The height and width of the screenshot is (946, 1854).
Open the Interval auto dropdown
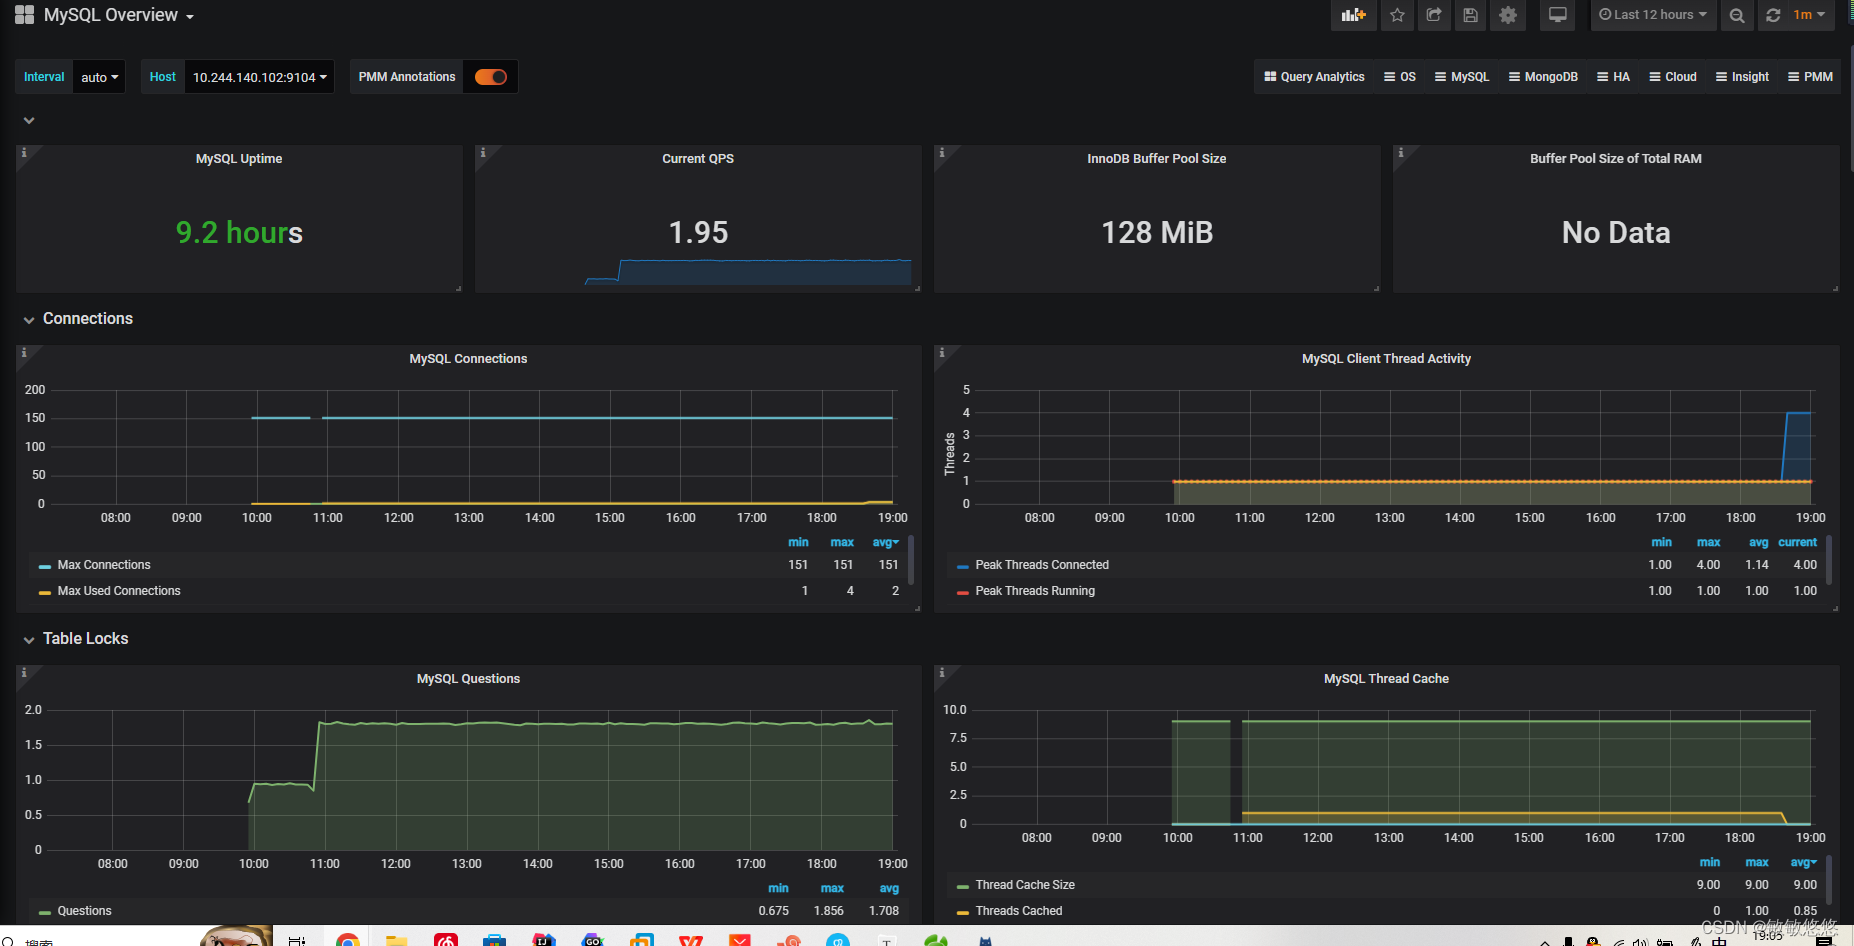point(99,77)
